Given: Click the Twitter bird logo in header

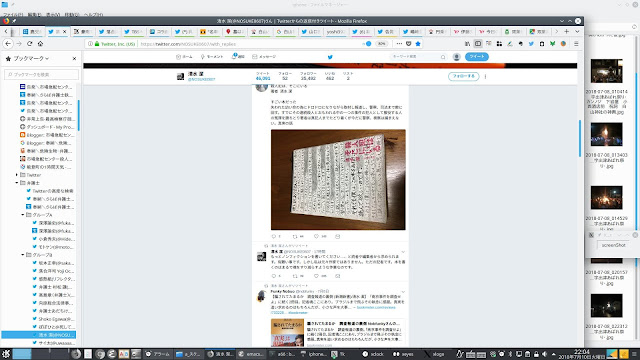Looking at the screenshot, I should click(x=330, y=57).
